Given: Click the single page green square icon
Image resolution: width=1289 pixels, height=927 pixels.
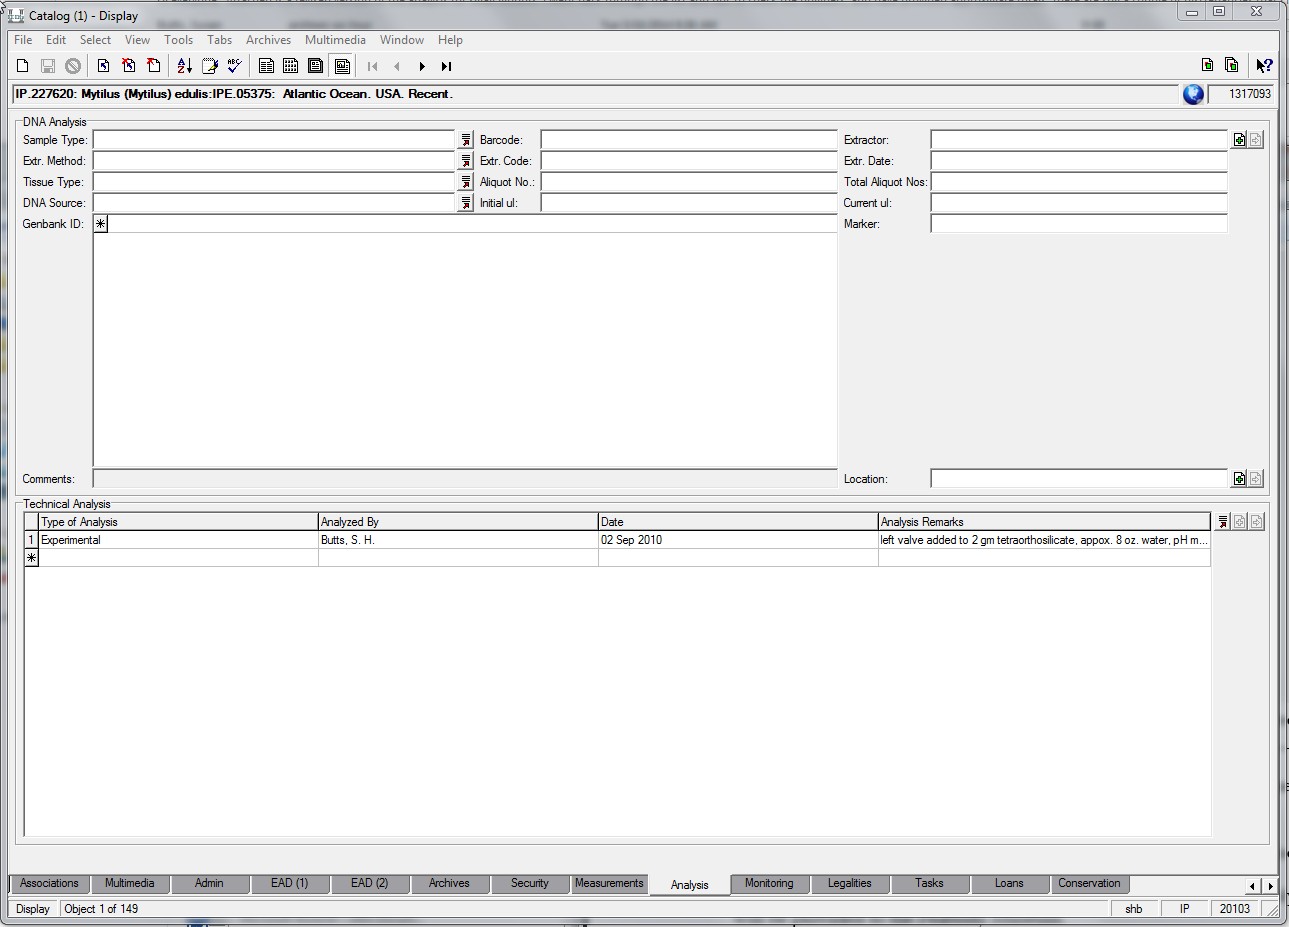Looking at the screenshot, I should pos(1208,65).
